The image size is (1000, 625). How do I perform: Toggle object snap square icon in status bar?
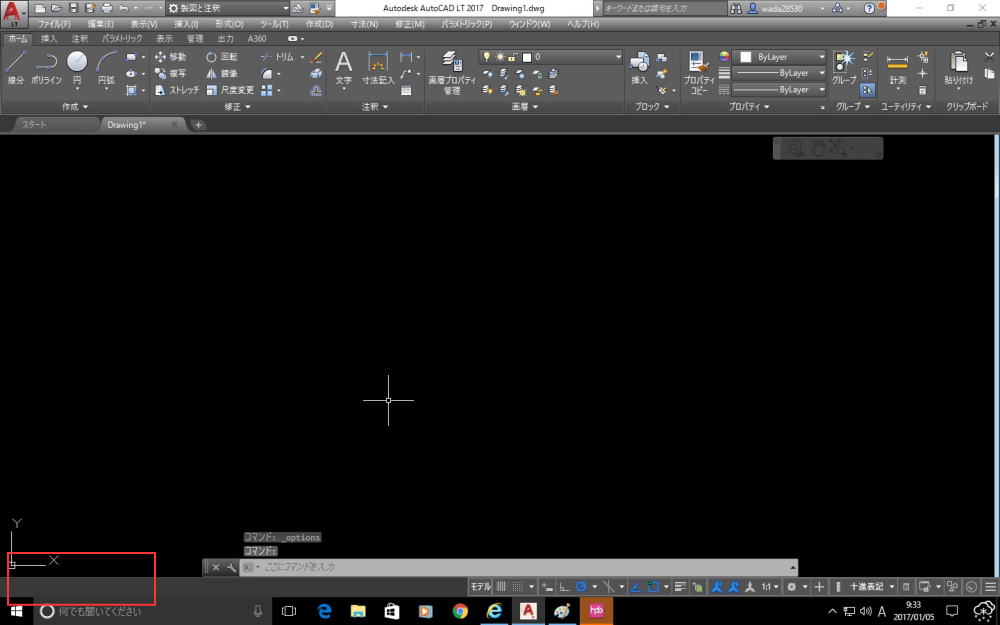click(x=653, y=587)
